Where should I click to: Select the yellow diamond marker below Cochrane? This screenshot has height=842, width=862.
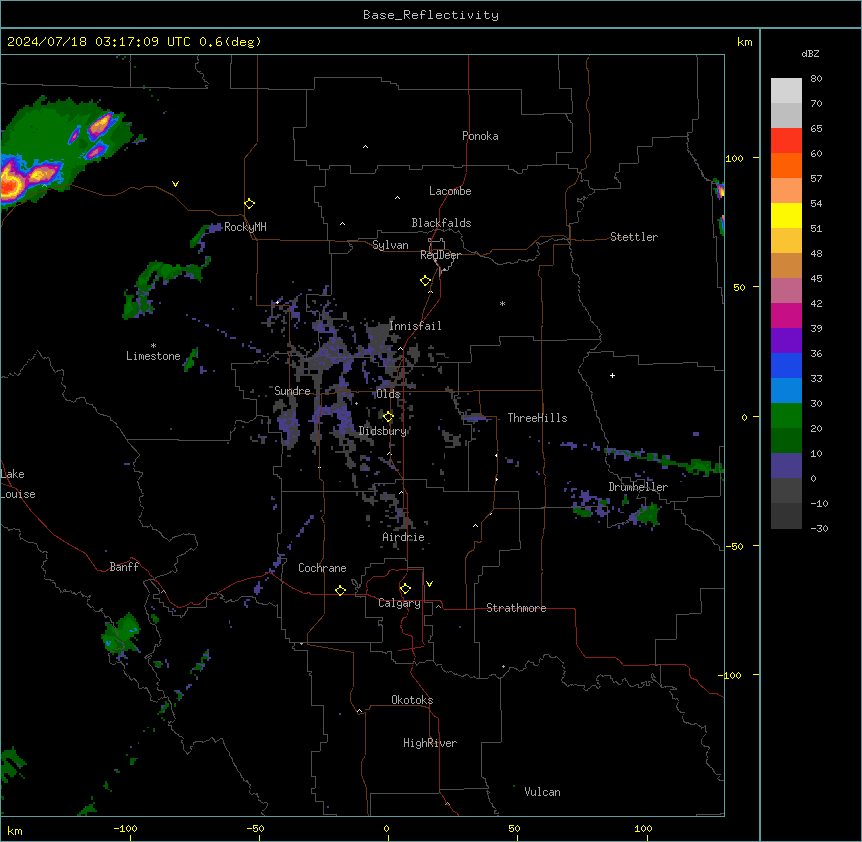click(340, 590)
